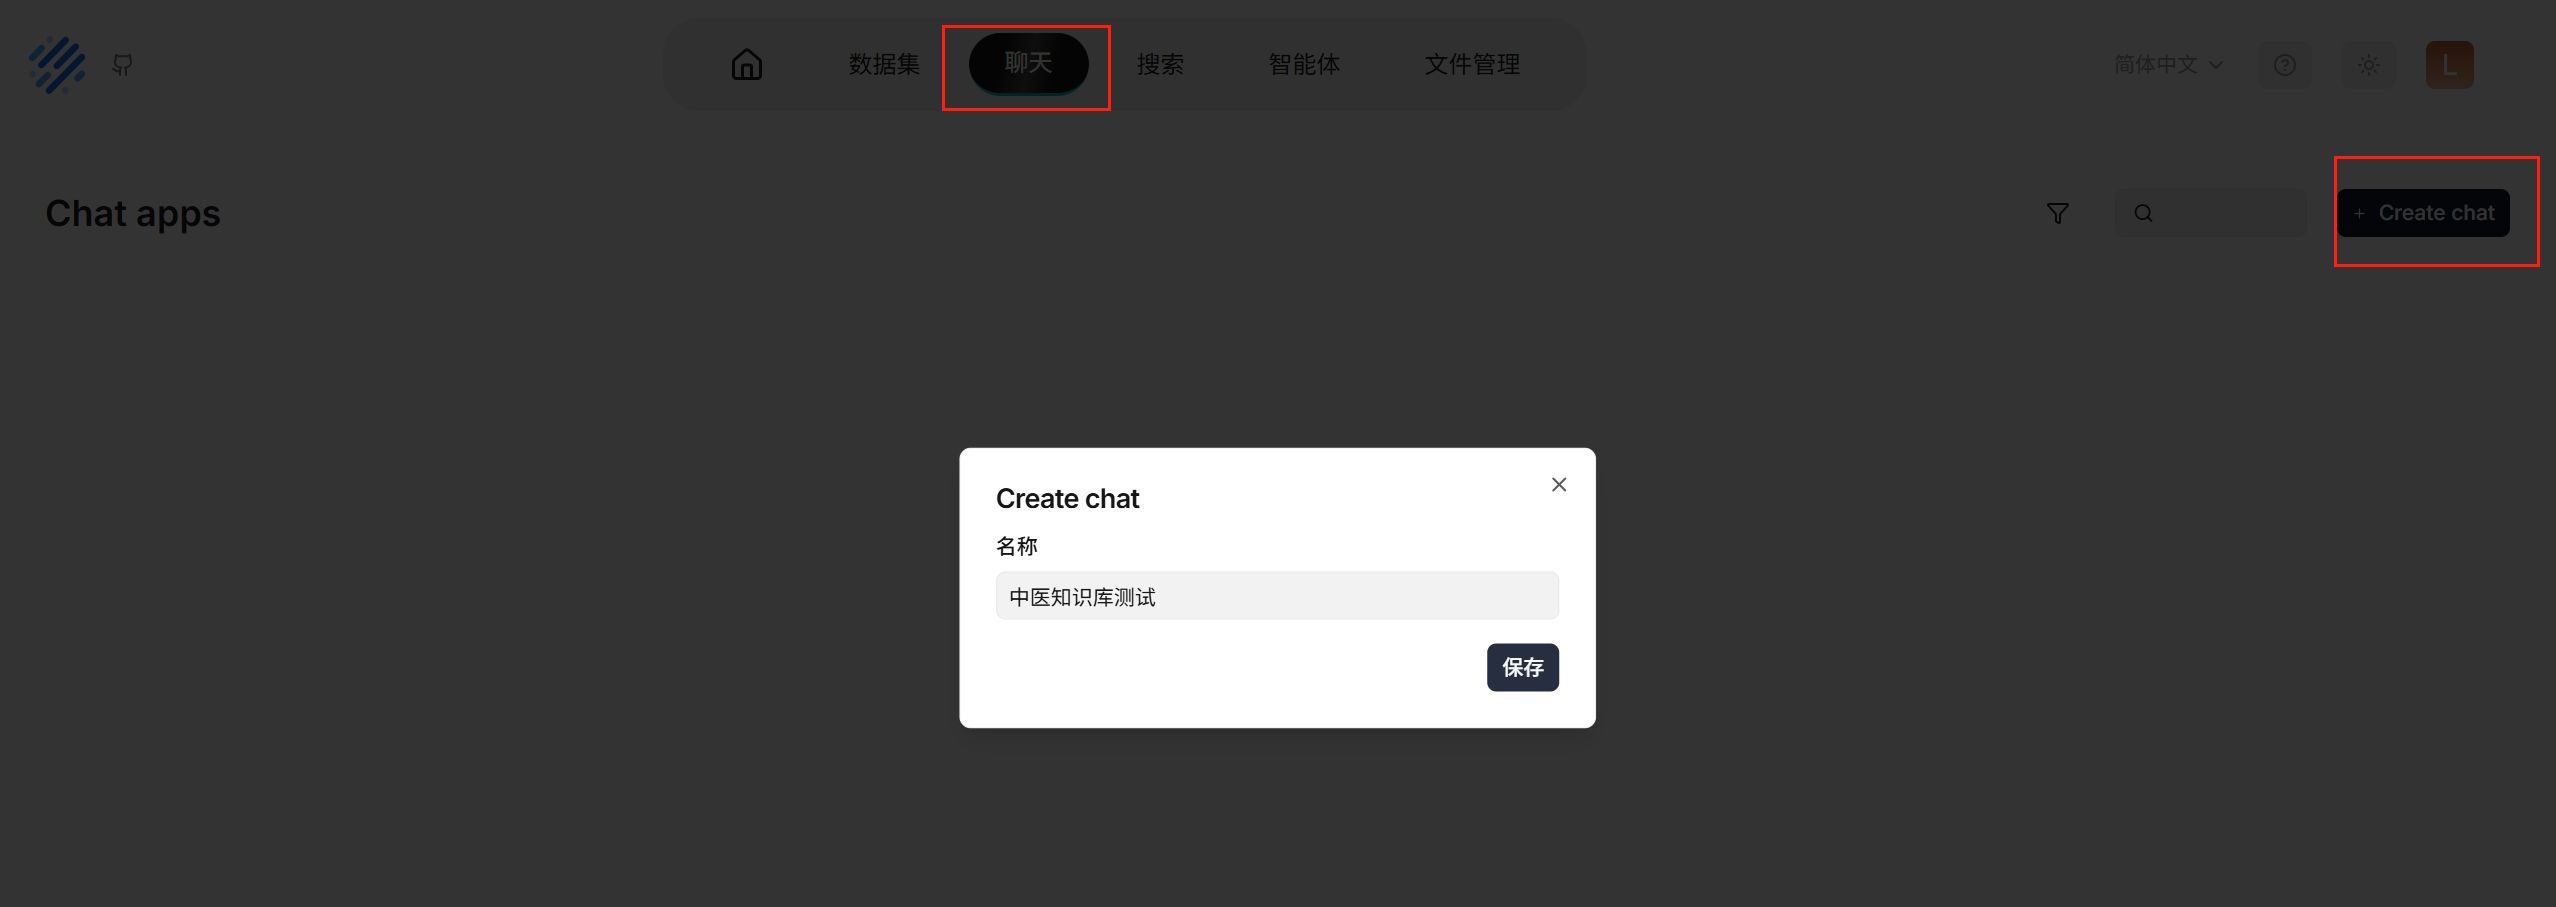Navigate to the 智能体 tab
Screen dimensions: 2556x907
tap(1304, 65)
